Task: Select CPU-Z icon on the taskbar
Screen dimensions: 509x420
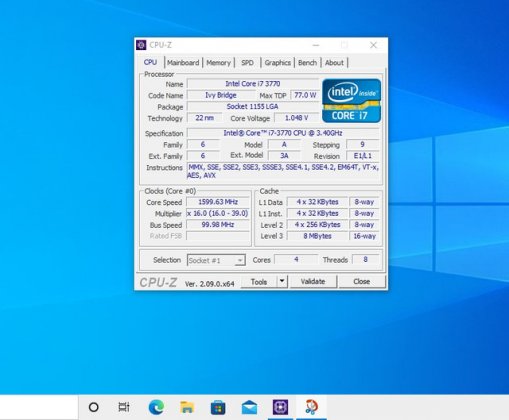Action: (x=280, y=407)
